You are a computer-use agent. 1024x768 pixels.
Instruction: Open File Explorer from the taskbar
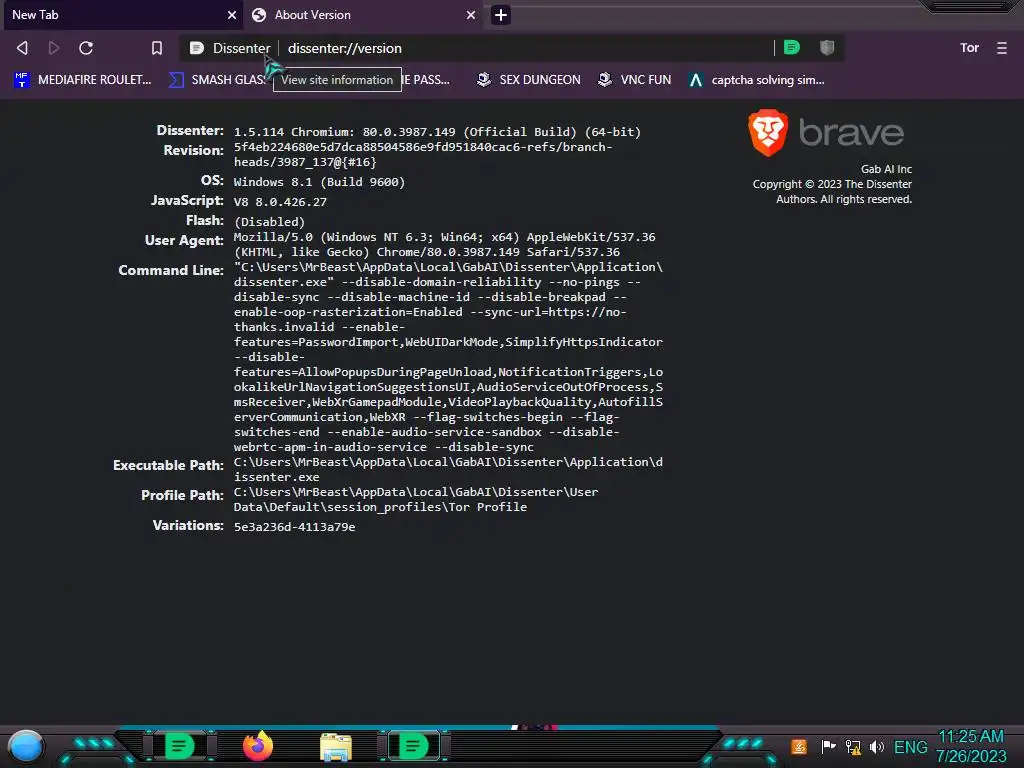tap(336, 747)
